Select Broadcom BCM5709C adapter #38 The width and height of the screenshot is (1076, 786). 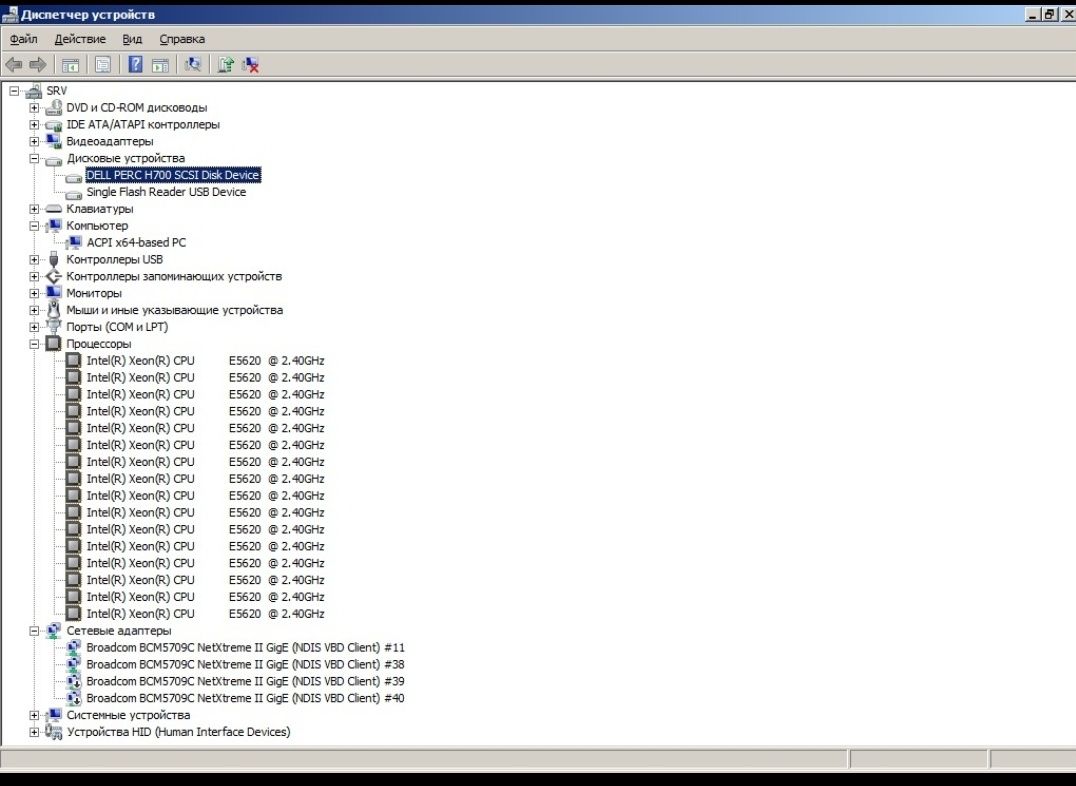[245, 664]
